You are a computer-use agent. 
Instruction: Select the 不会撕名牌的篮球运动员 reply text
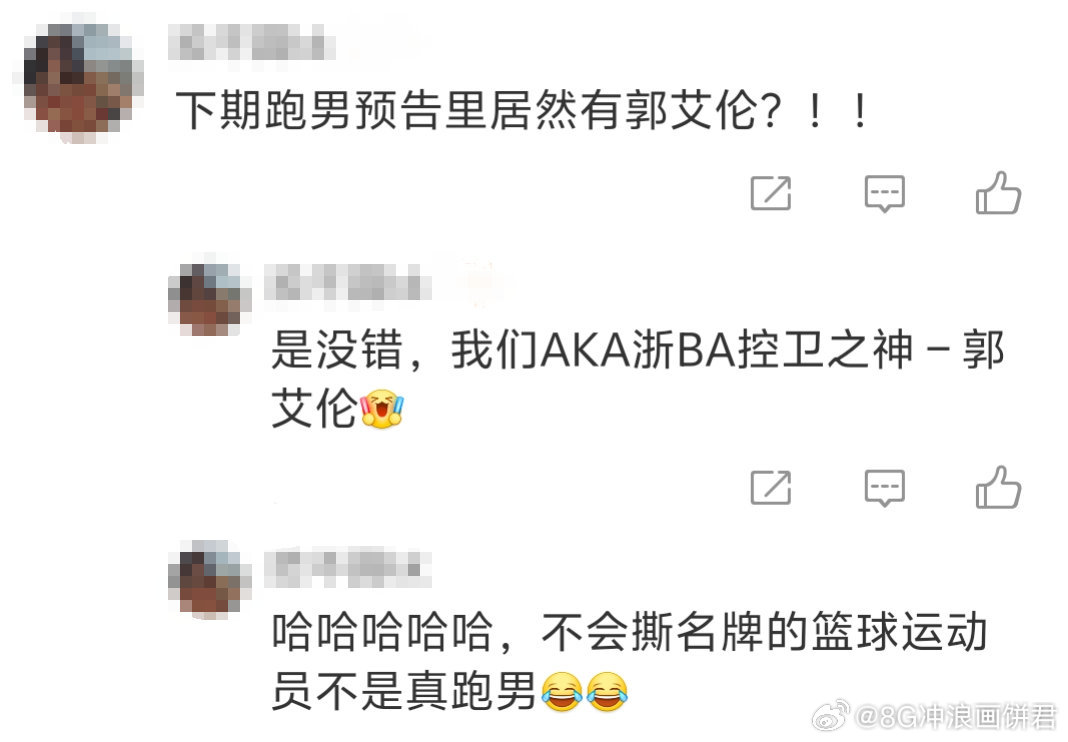[x=629, y=661]
